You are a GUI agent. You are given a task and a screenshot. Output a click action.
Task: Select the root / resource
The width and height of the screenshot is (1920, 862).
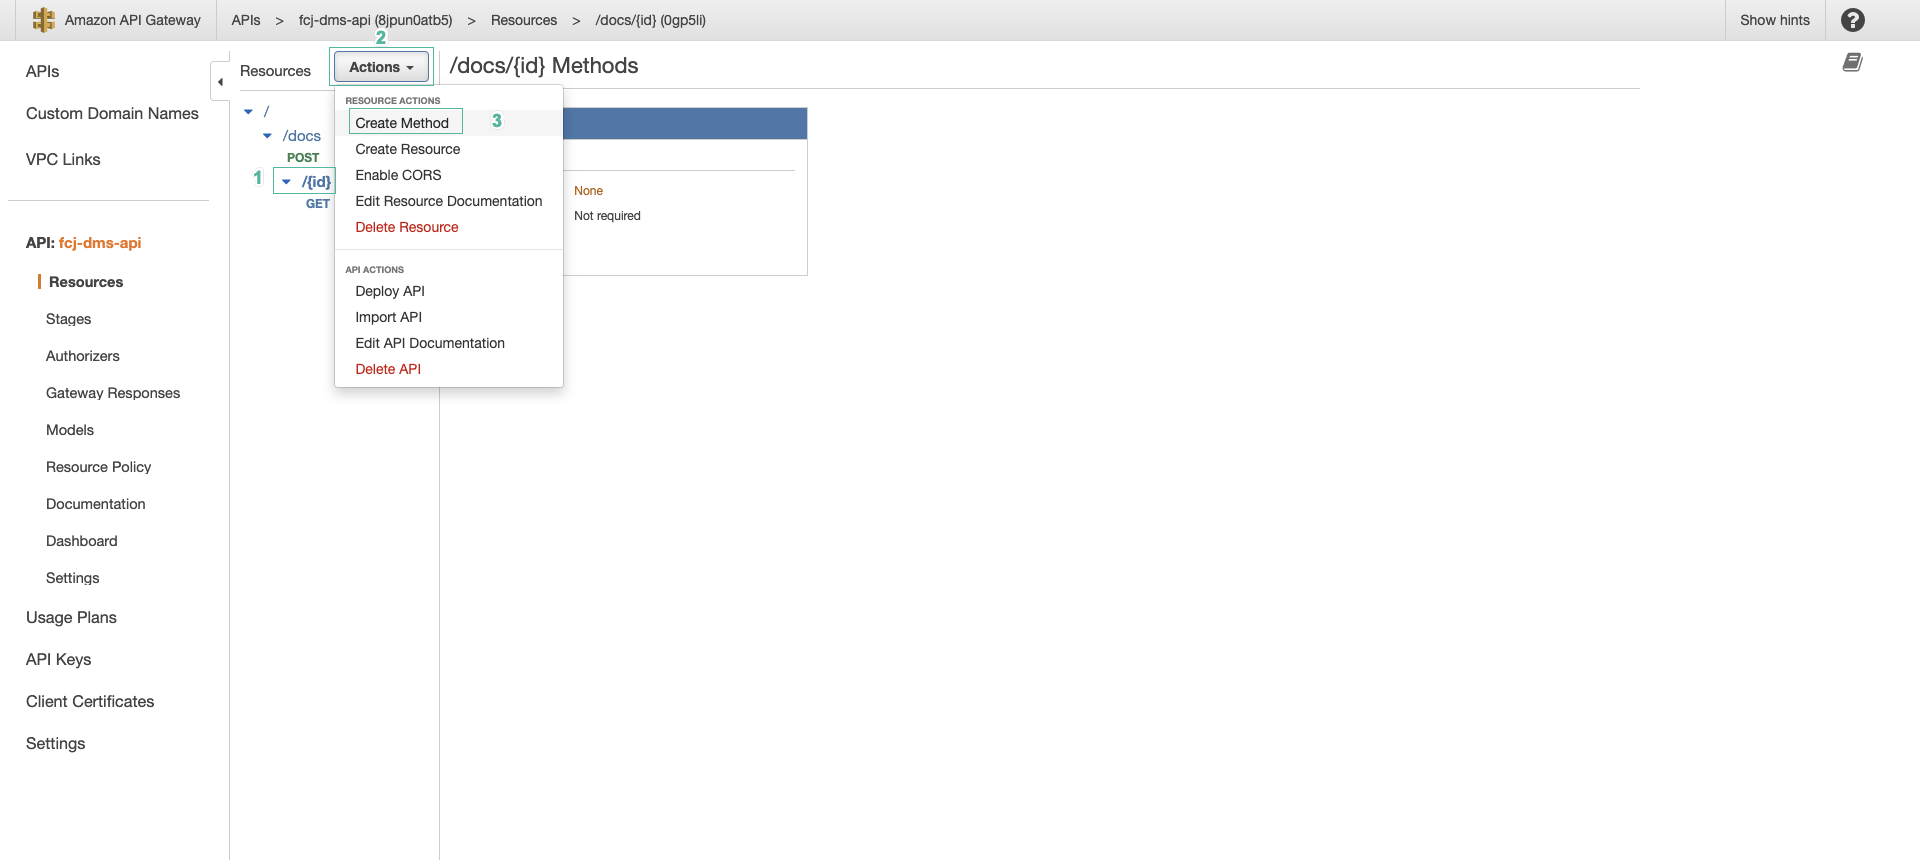click(x=266, y=112)
